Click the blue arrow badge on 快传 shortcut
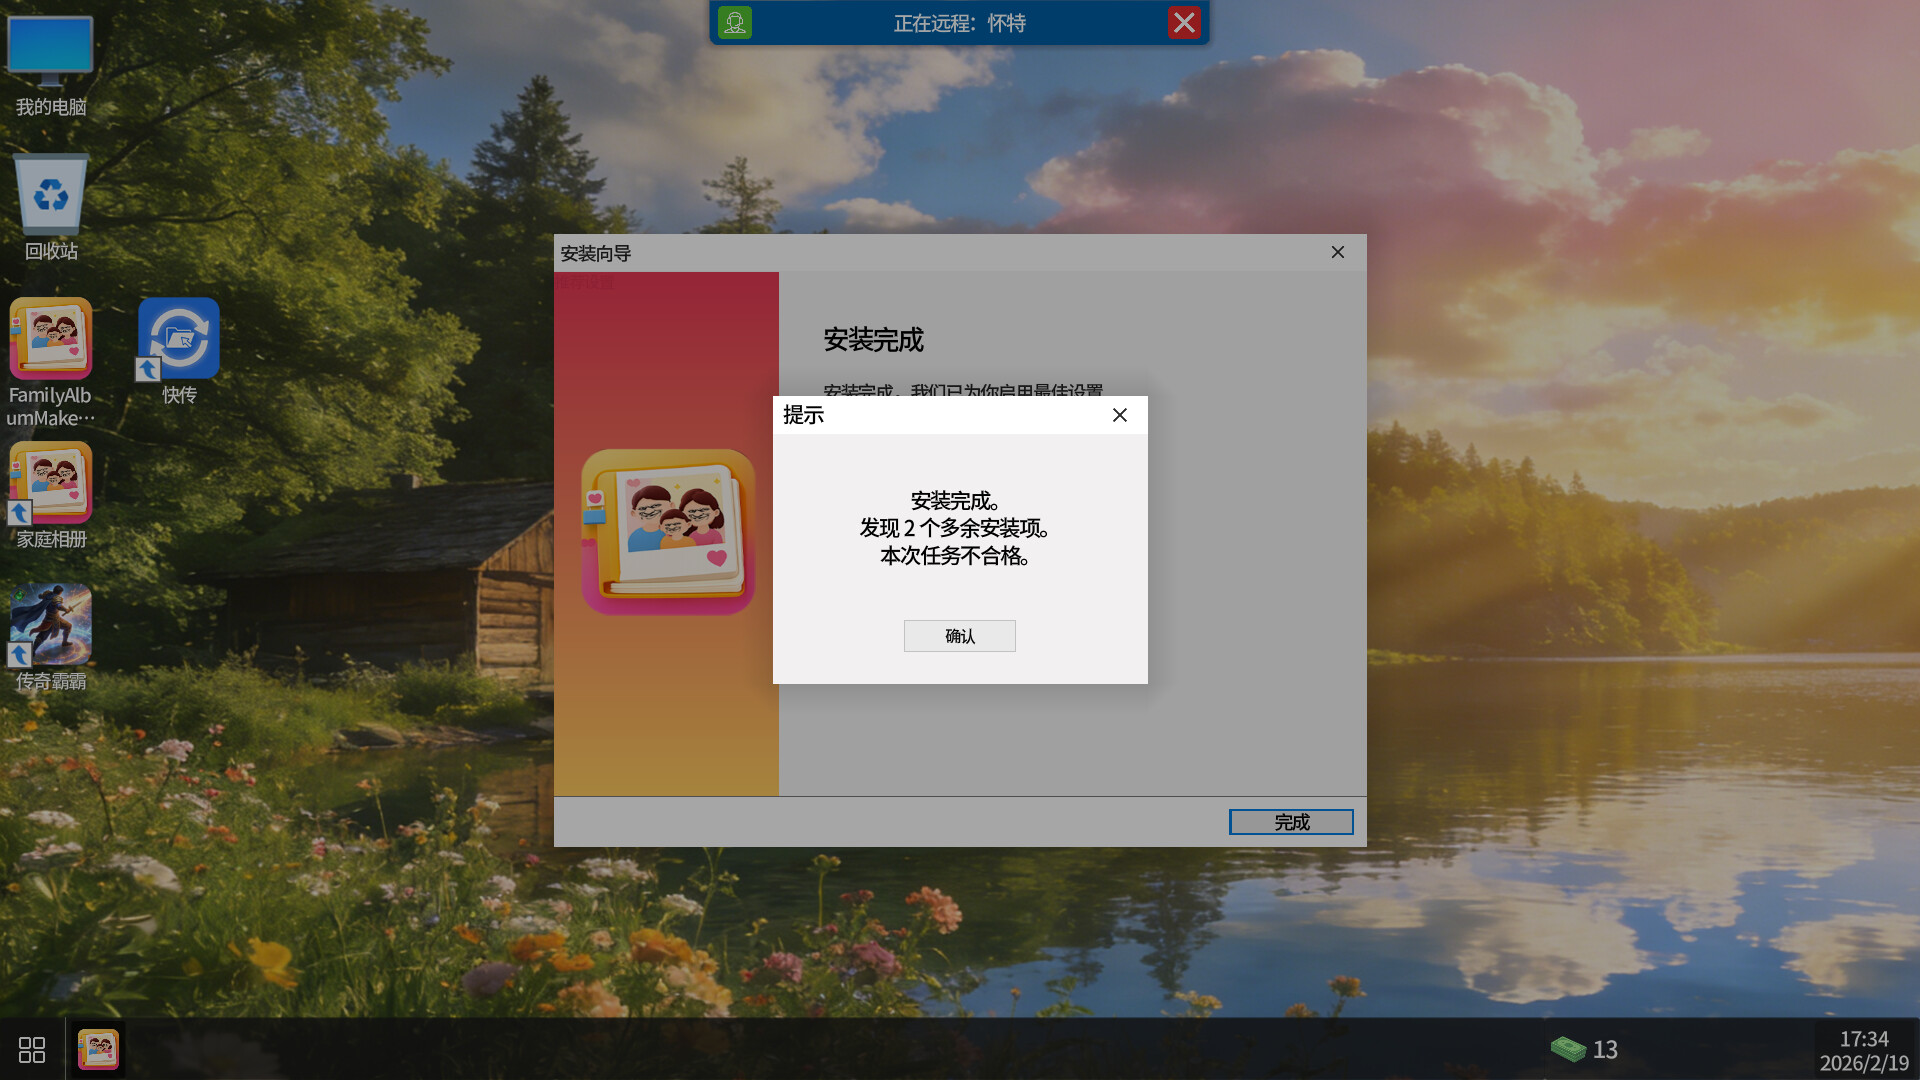This screenshot has width=1920, height=1080. [x=147, y=369]
